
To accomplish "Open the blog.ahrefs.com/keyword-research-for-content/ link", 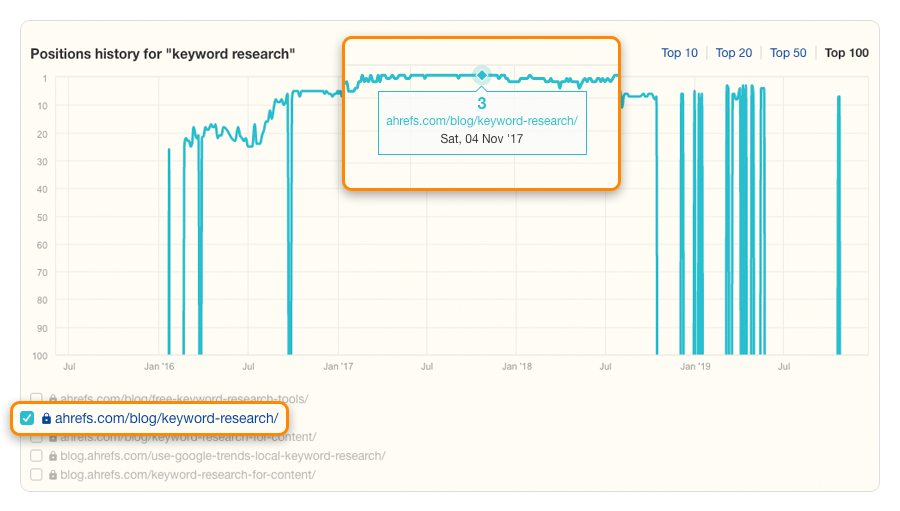I will (188, 475).
